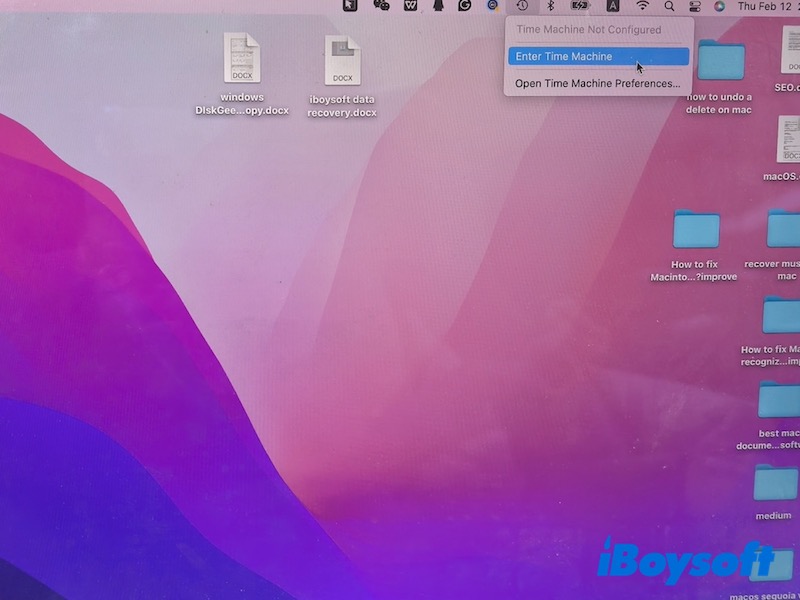The width and height of the screenshot is (800, 600).
Task: Click the Time Machine clock icon
Action: tap(520, 8)
